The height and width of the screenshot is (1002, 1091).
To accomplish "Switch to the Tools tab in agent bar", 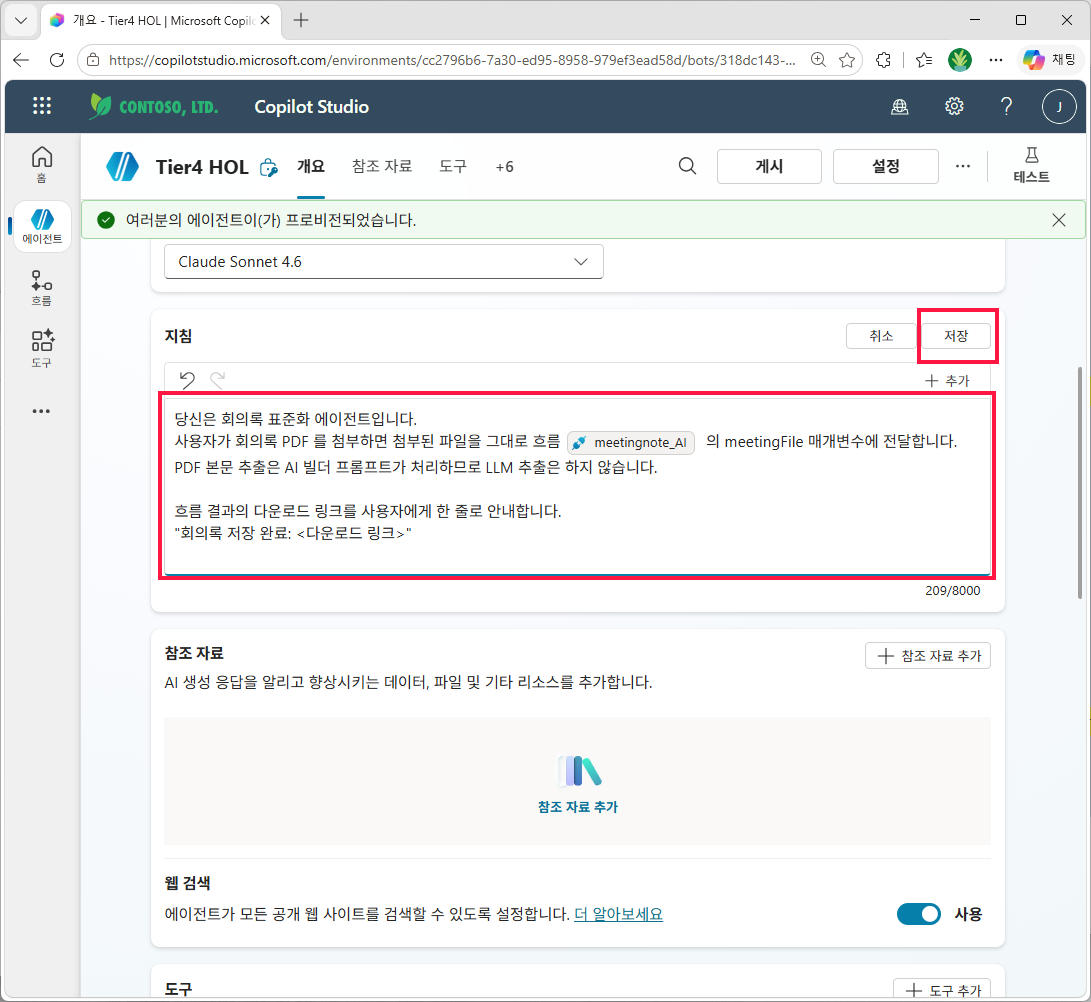I will (x=453, y=166).
